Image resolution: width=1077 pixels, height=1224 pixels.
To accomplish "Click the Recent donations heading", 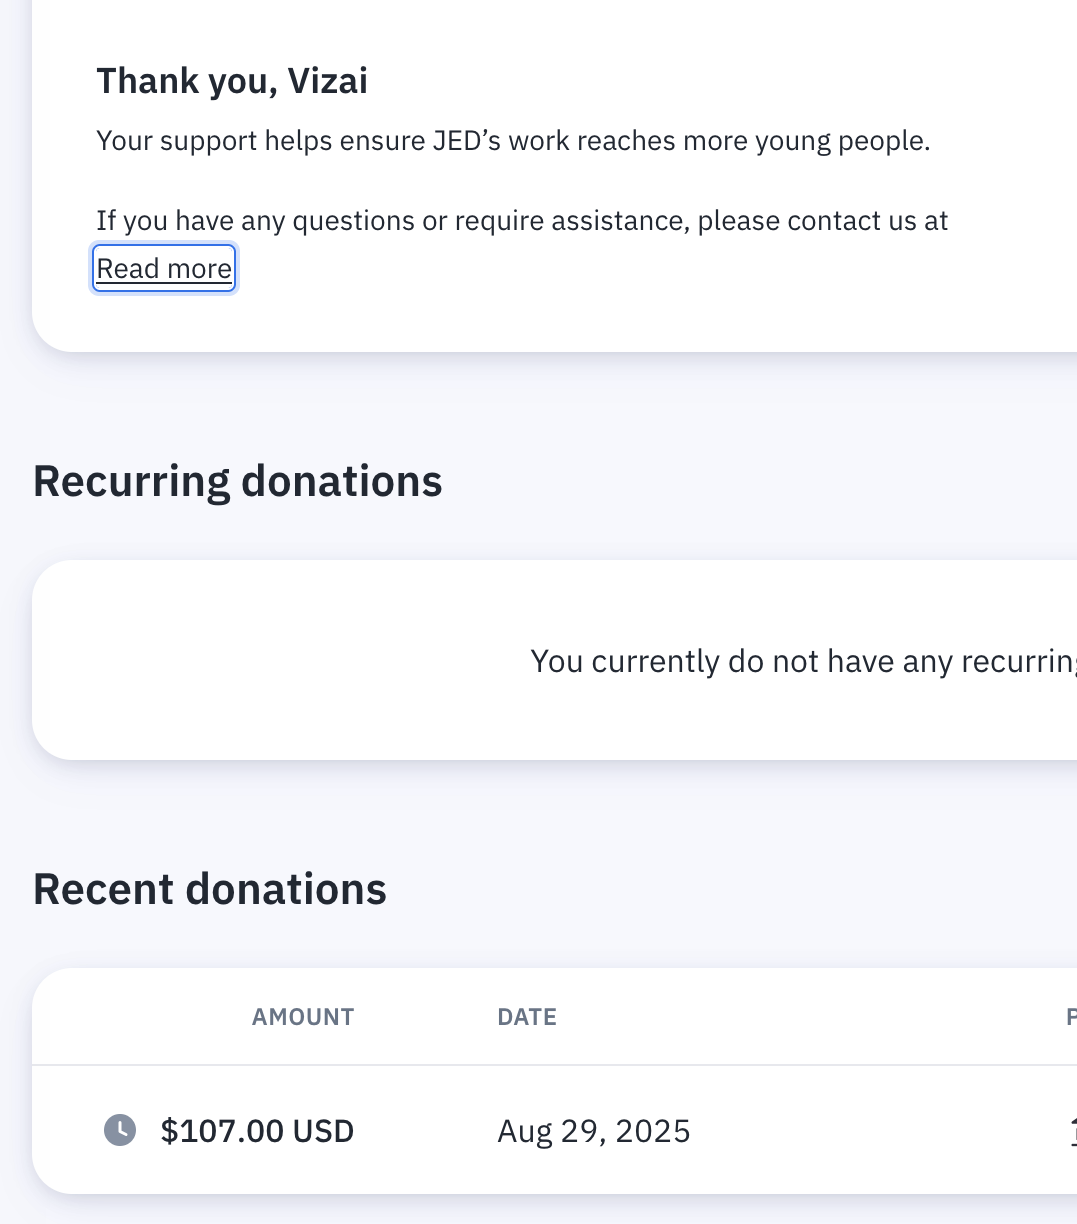I will click(x=210, y=889).
